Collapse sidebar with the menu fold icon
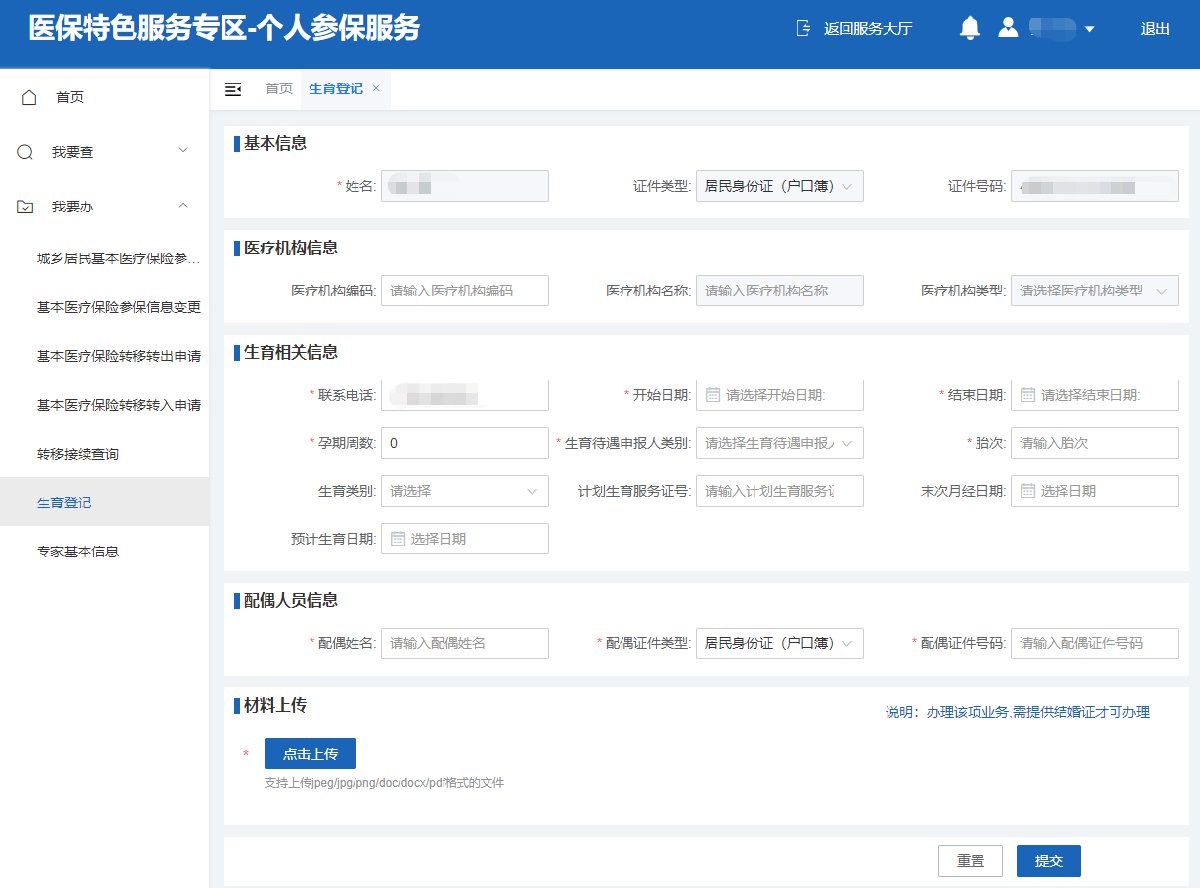The image size is (1200, 888). pyautogui.click(x=233, y=89)
